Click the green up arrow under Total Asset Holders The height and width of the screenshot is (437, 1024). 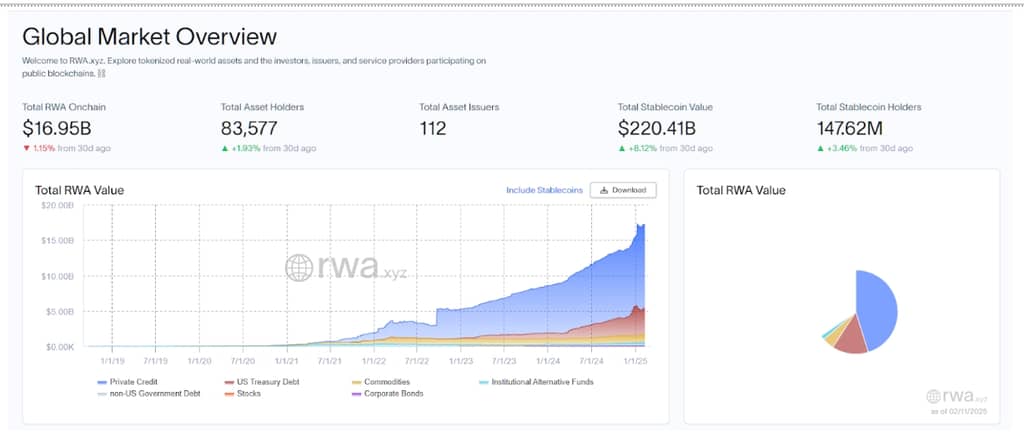pos(224,148)
